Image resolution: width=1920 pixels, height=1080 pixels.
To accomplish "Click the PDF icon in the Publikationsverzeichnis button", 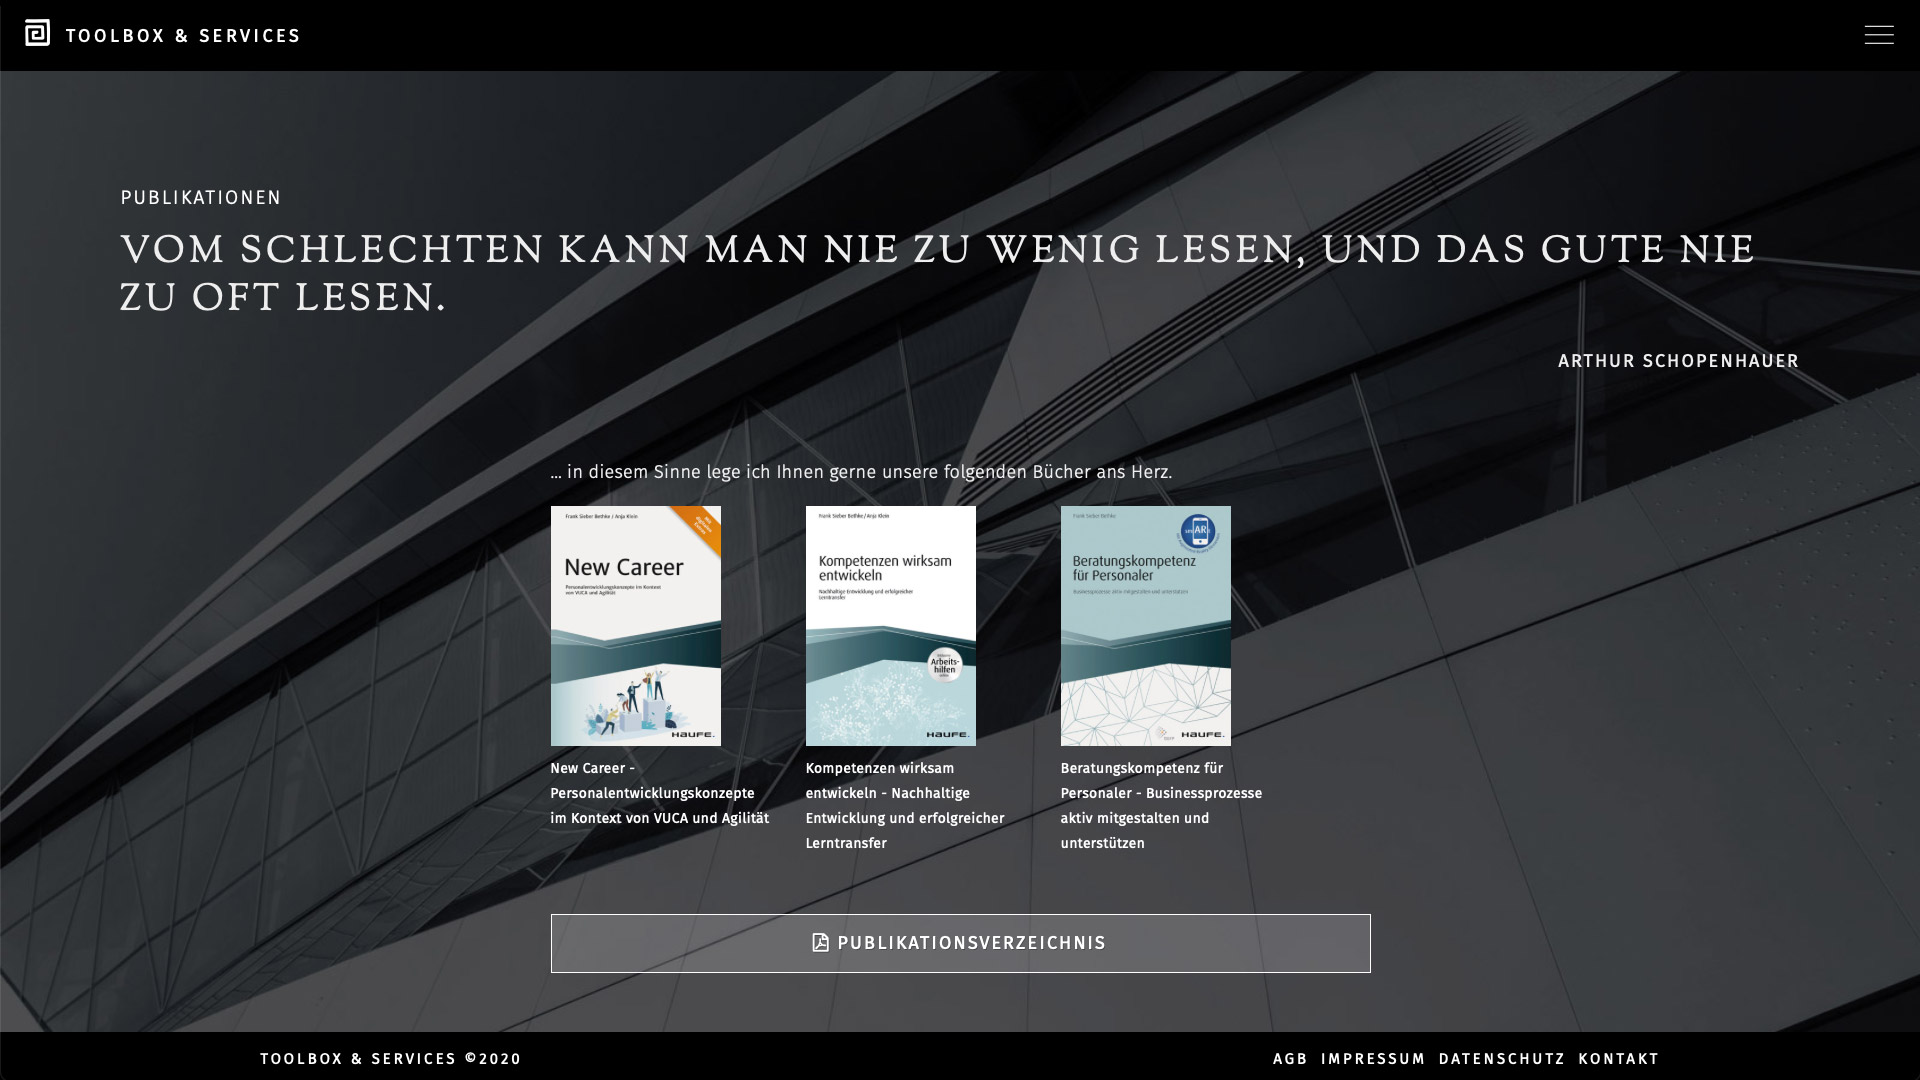I will 820,943.
